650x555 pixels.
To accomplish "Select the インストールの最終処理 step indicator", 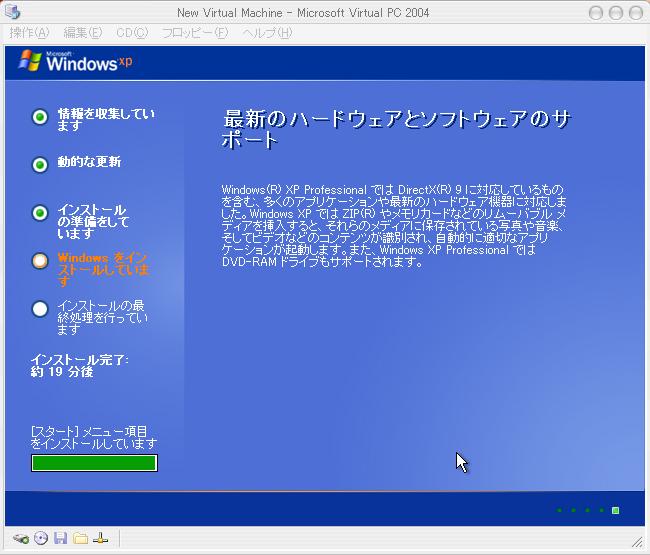I will point(40,309).
